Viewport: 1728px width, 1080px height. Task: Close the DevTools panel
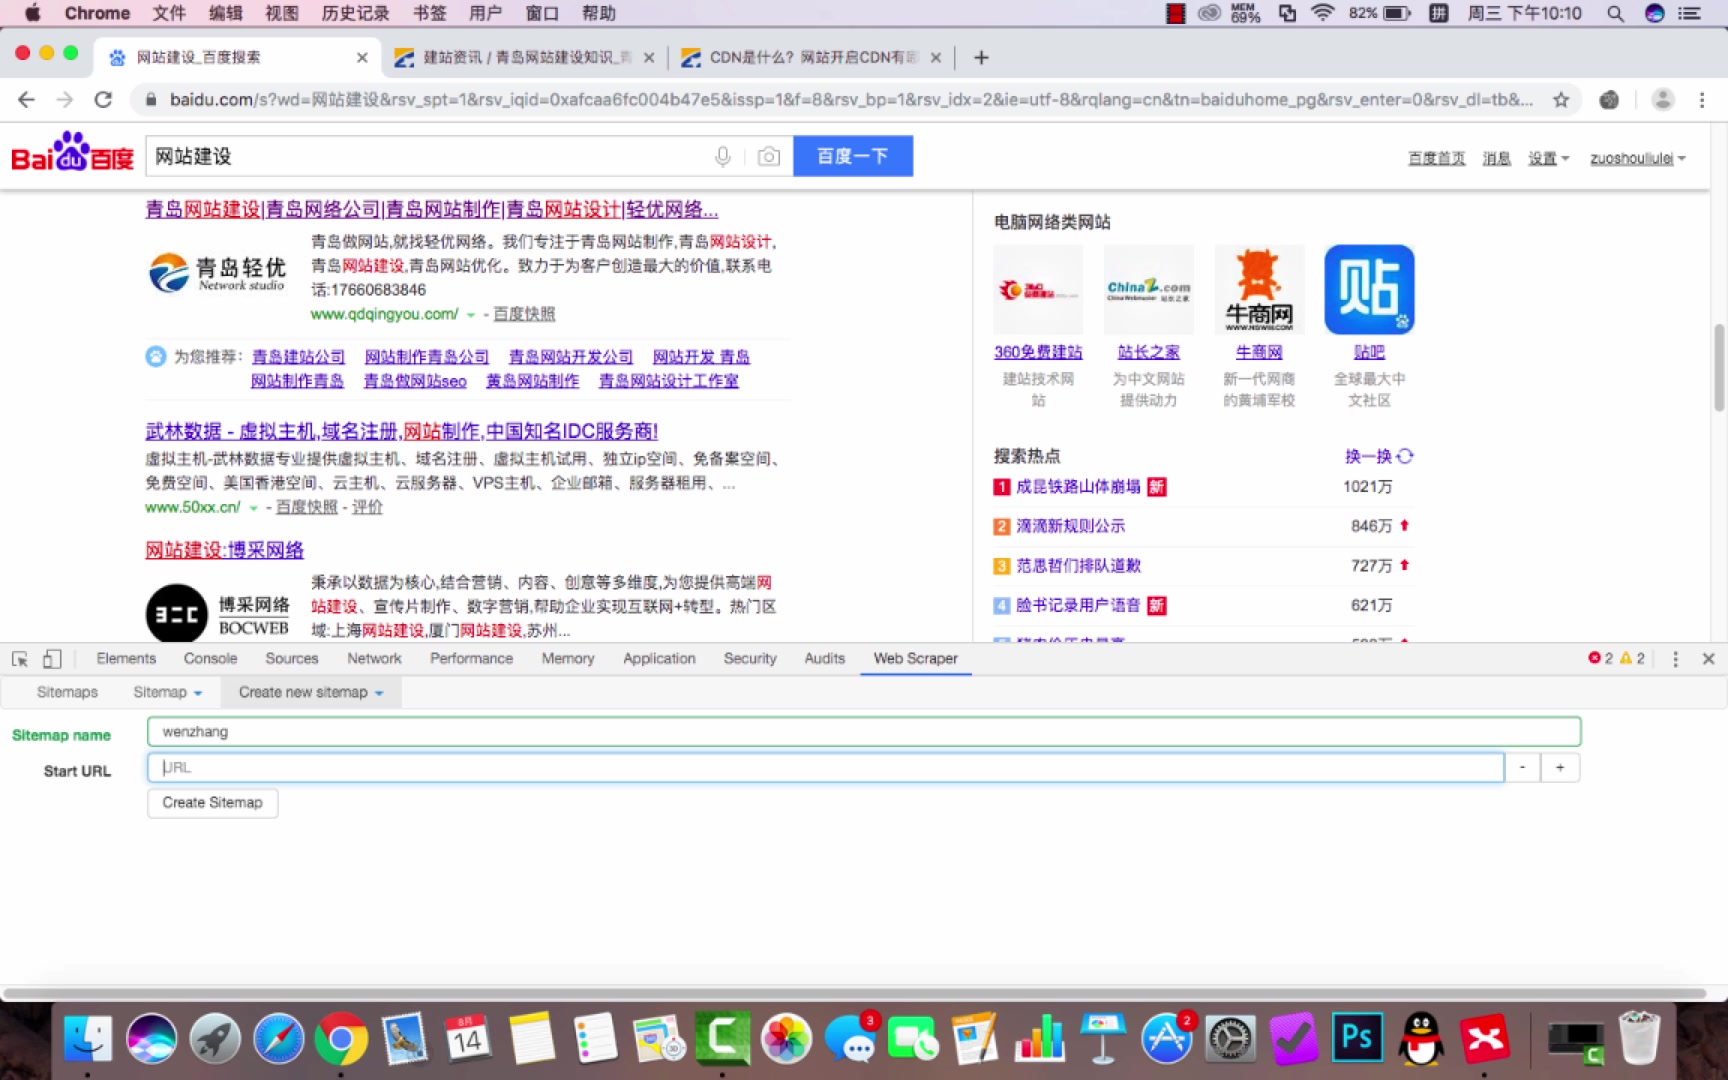pyautogui.click(x=1708, y=659)
